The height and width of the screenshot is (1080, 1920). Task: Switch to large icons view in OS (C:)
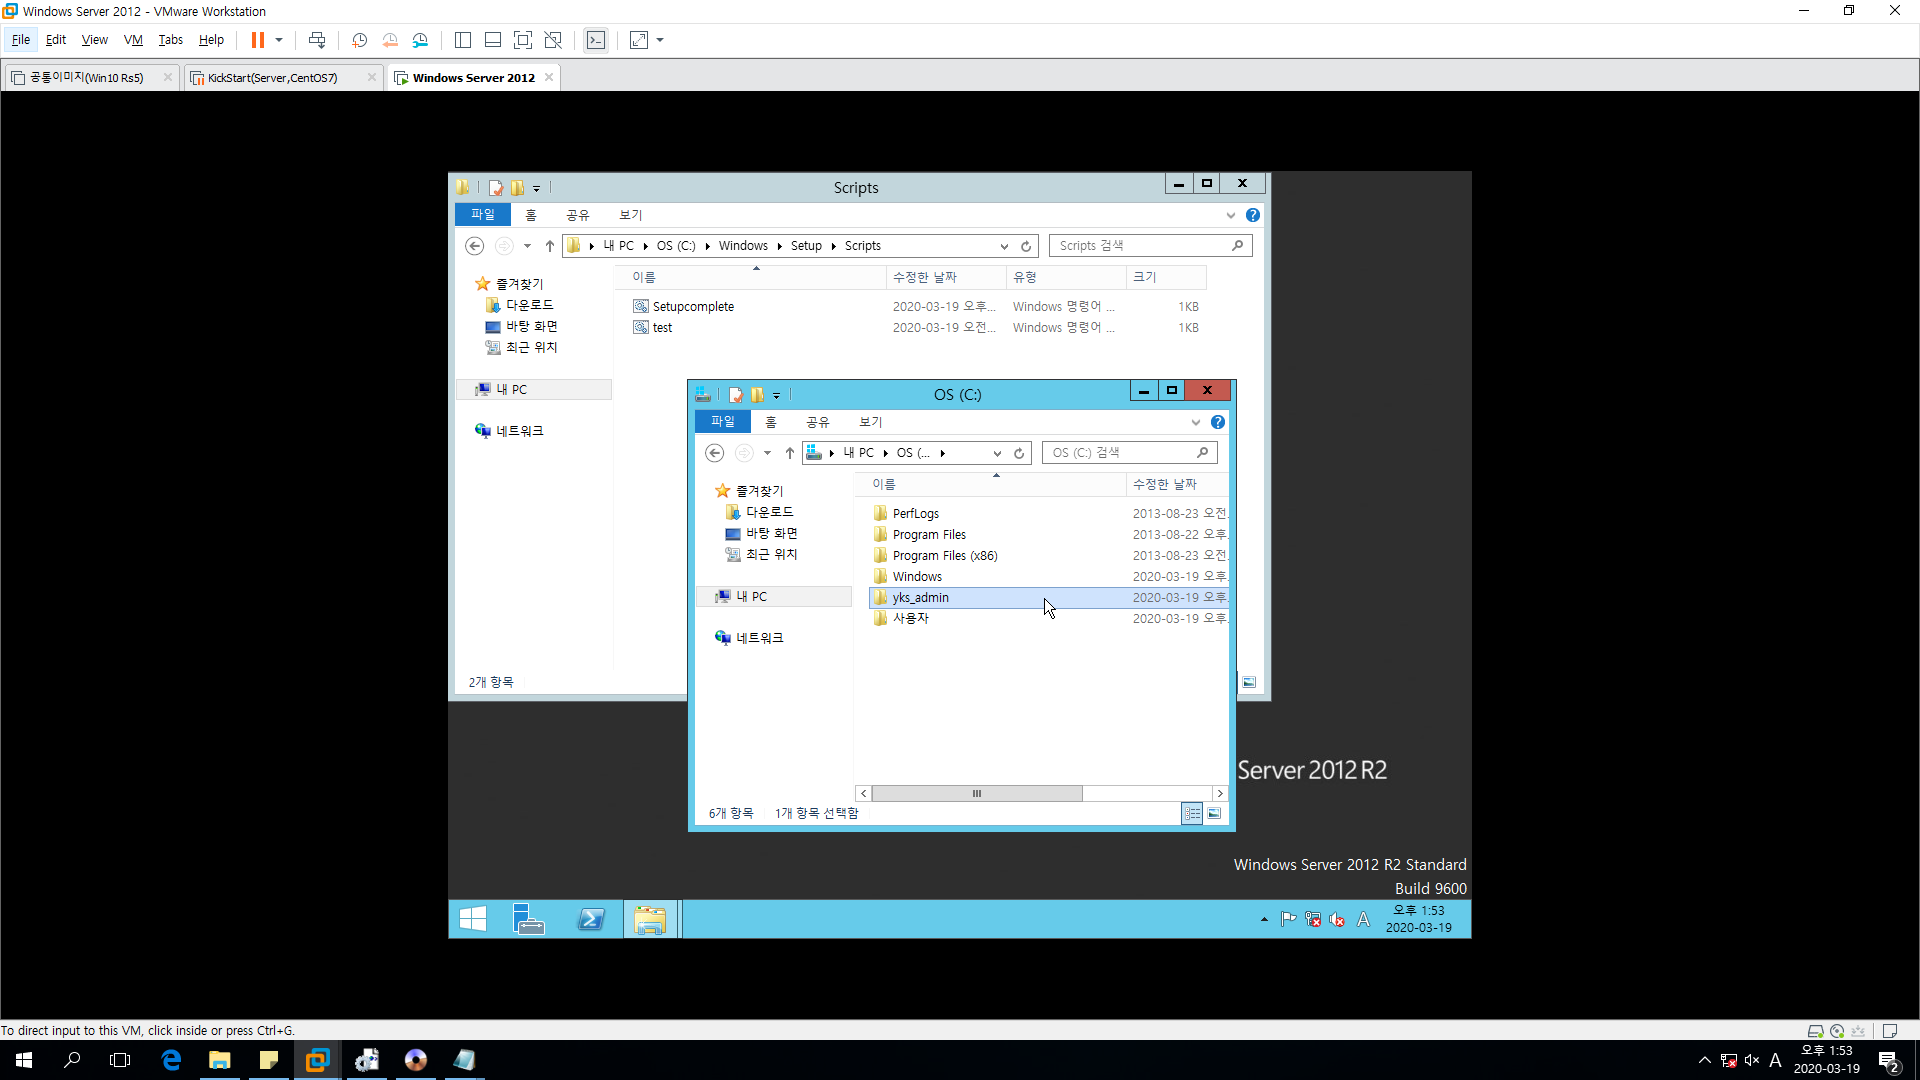click(1214, 814)
